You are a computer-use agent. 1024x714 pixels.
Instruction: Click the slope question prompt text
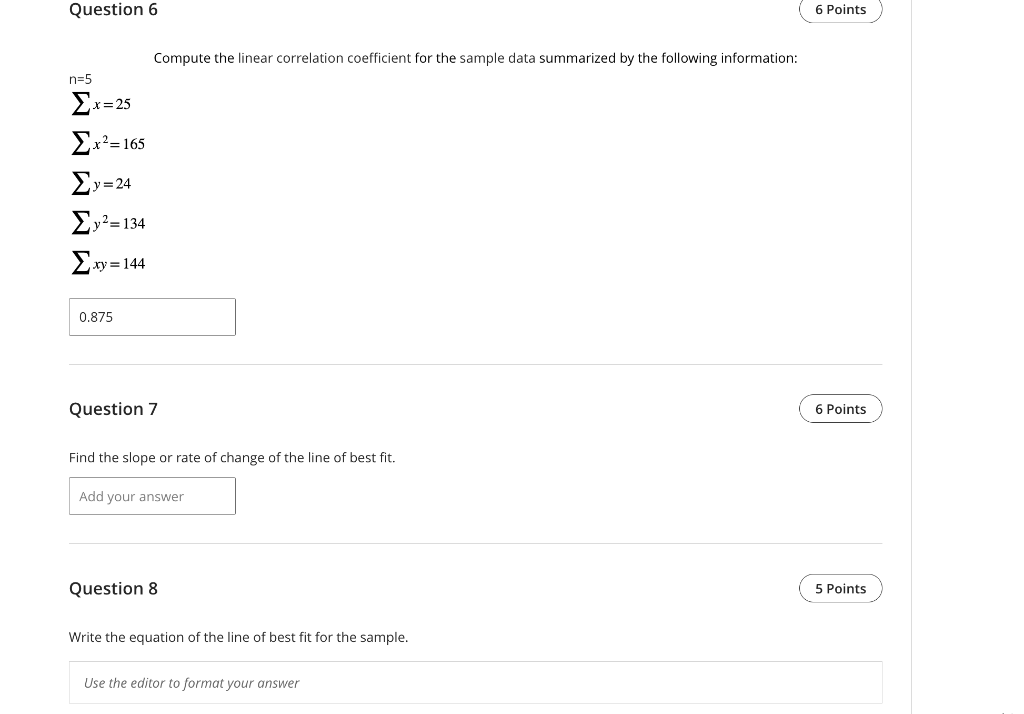click(x=232, y=457)
